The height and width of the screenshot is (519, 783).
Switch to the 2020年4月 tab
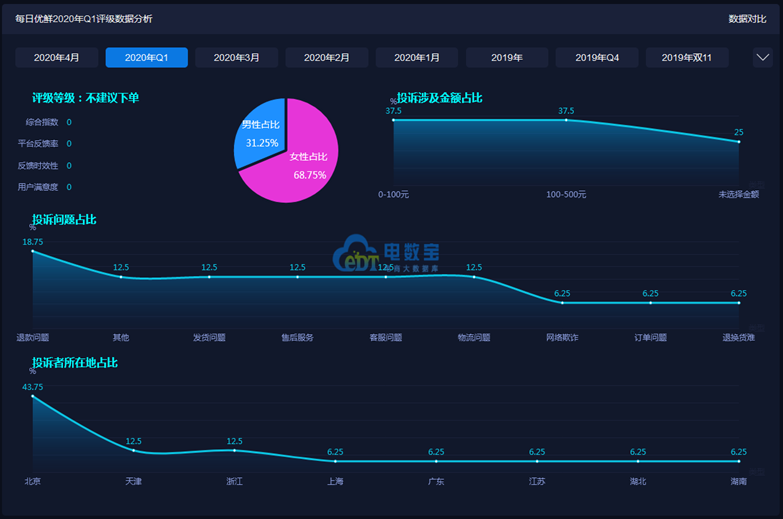(56, 57)
